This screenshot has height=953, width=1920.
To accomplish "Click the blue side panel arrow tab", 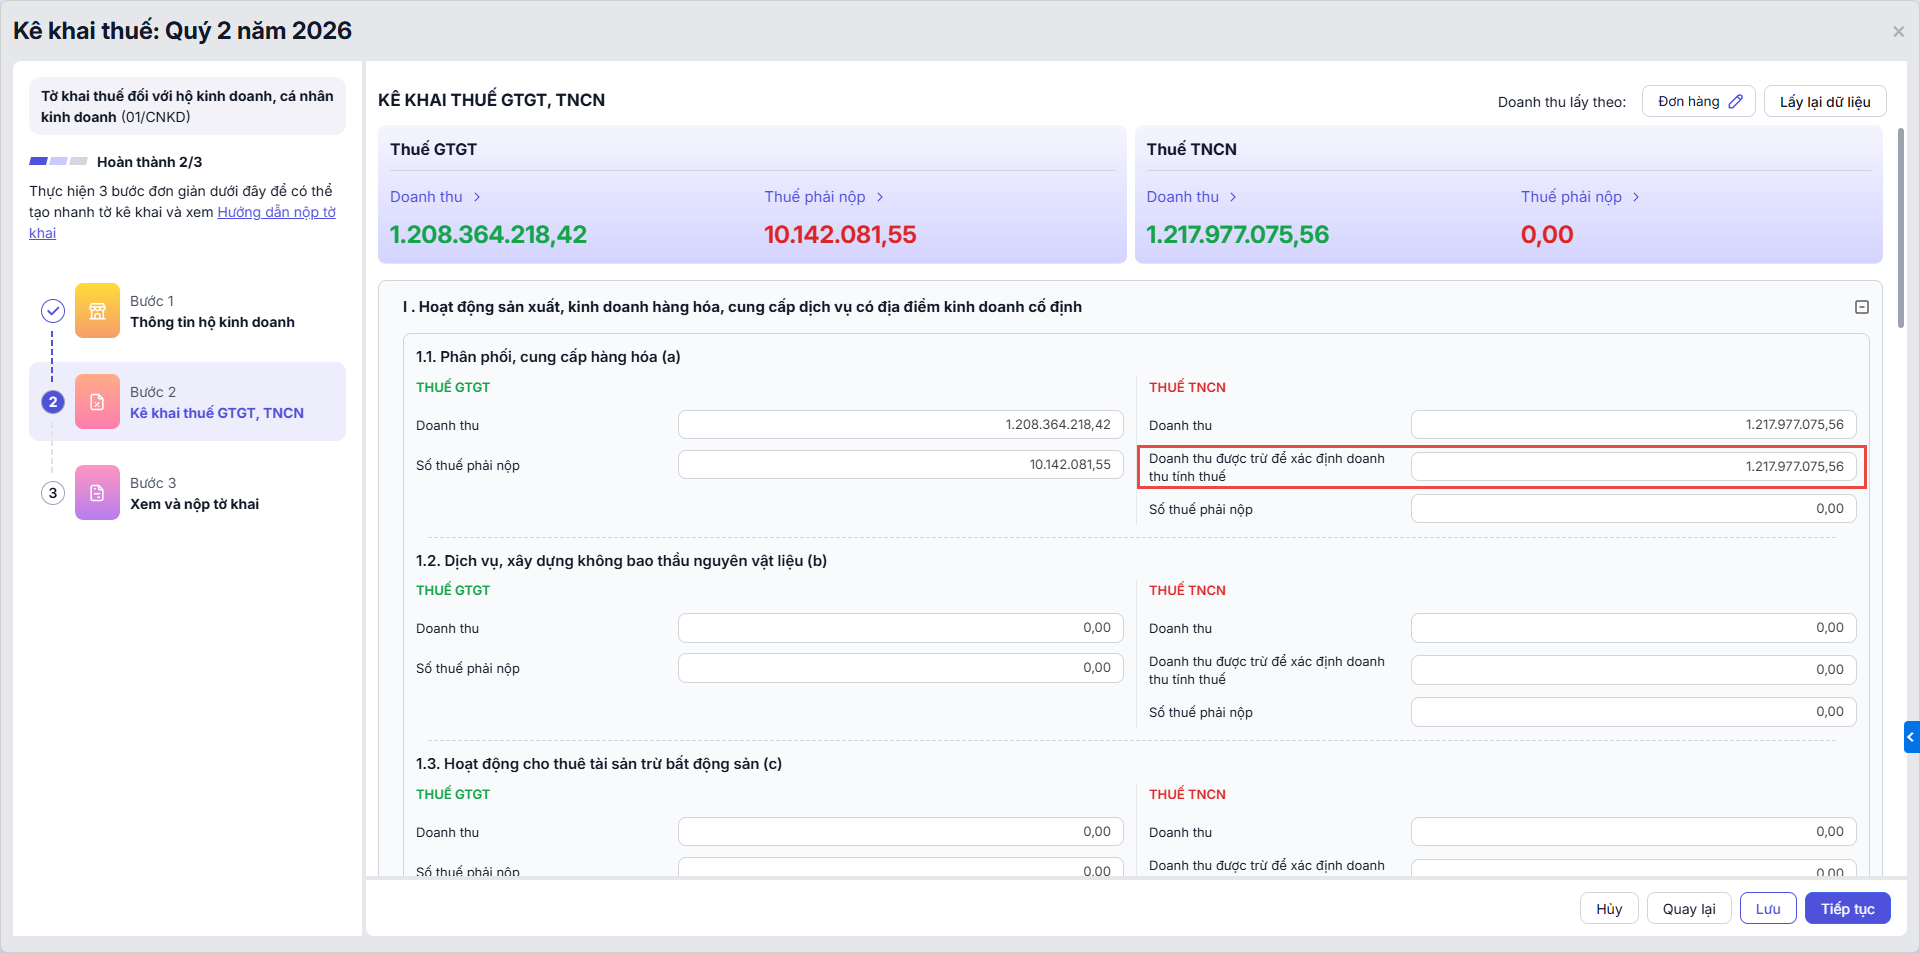I will [x=1911, y=737].
